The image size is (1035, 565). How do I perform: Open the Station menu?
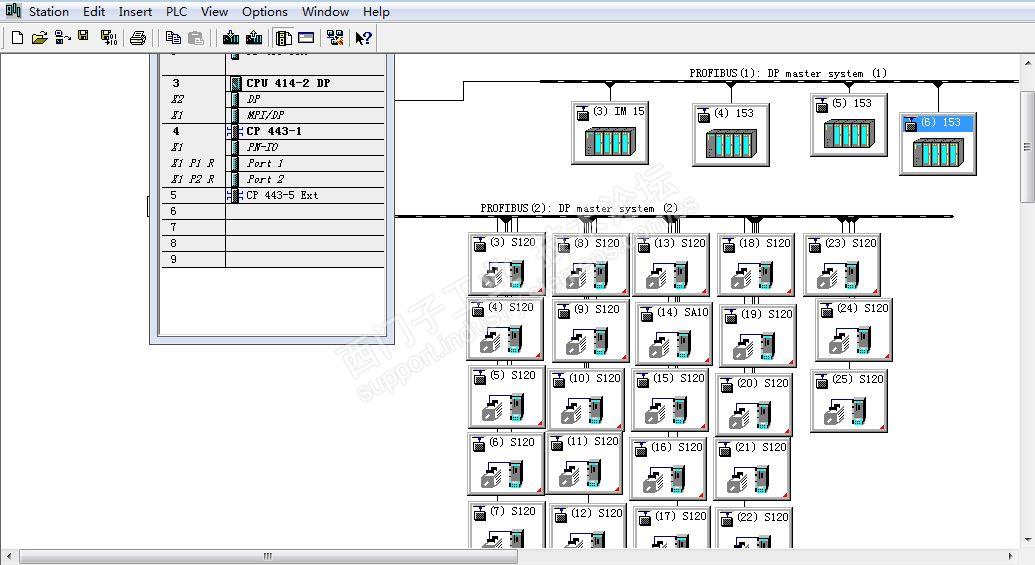[49, 11]
